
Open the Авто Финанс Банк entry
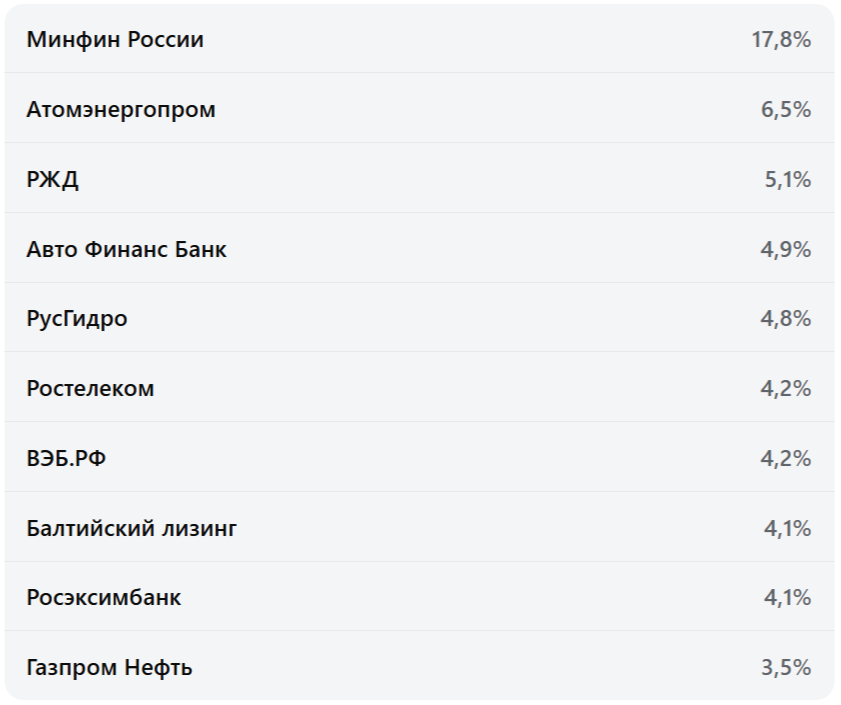127,249
